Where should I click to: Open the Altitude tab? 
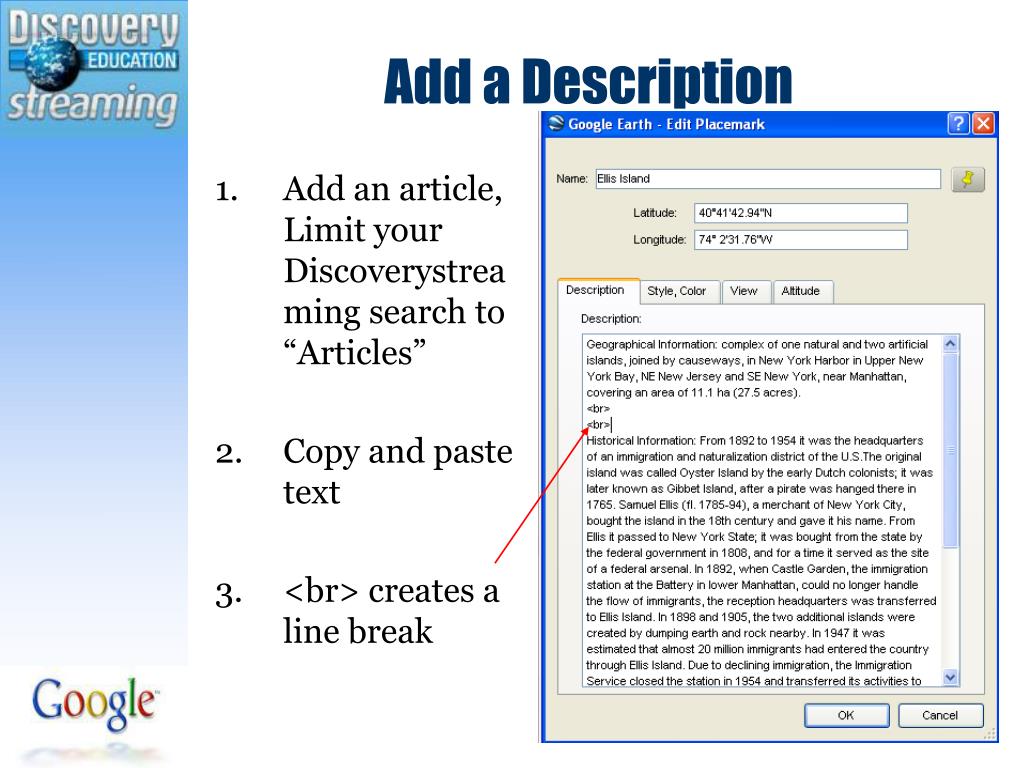pos(801,291)
